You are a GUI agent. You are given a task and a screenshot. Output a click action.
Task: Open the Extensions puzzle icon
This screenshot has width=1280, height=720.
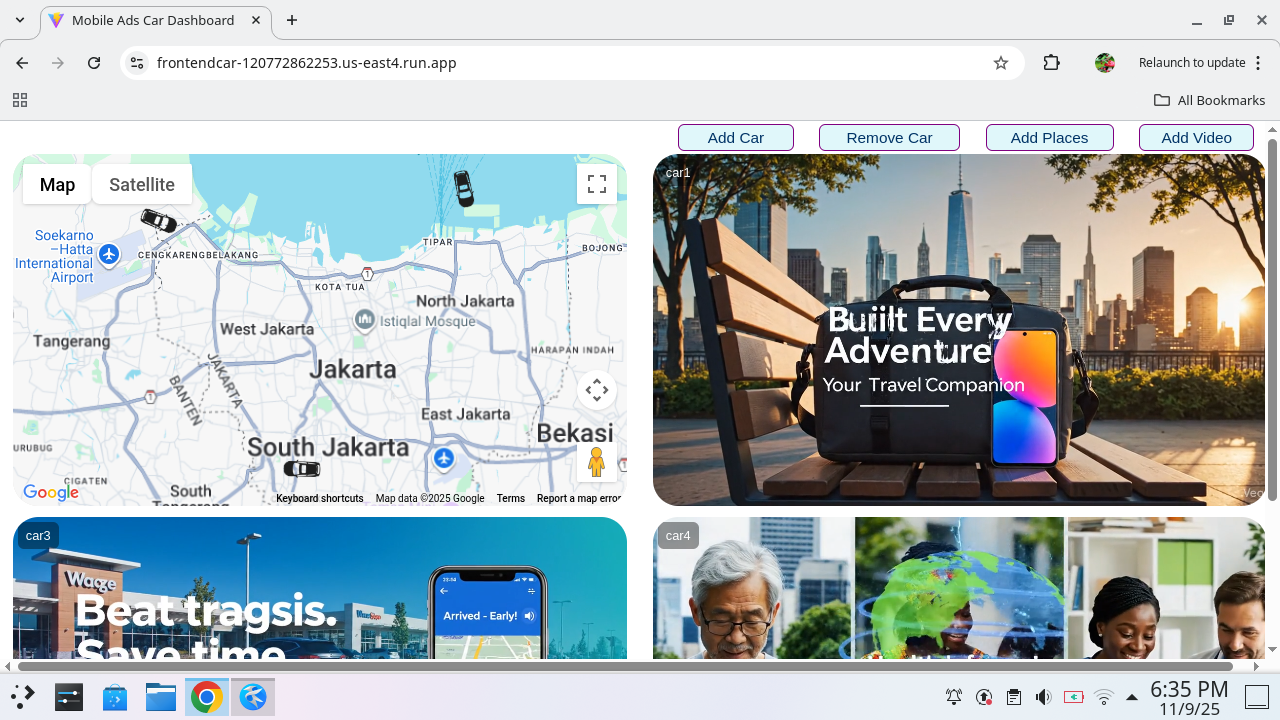point(1051,63)
